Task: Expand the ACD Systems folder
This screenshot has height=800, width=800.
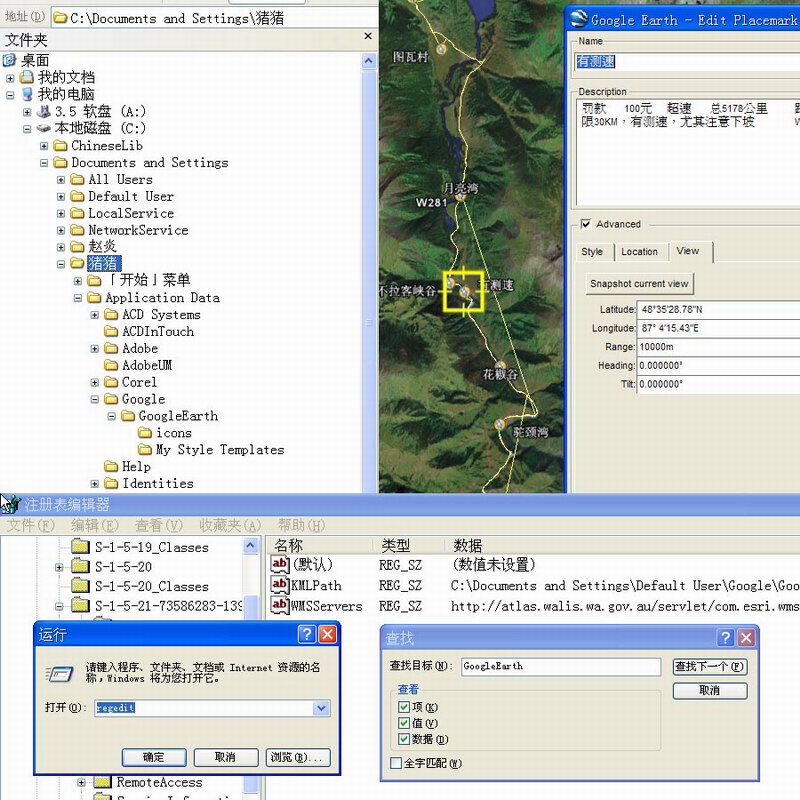Action: [x=94, y=315]
